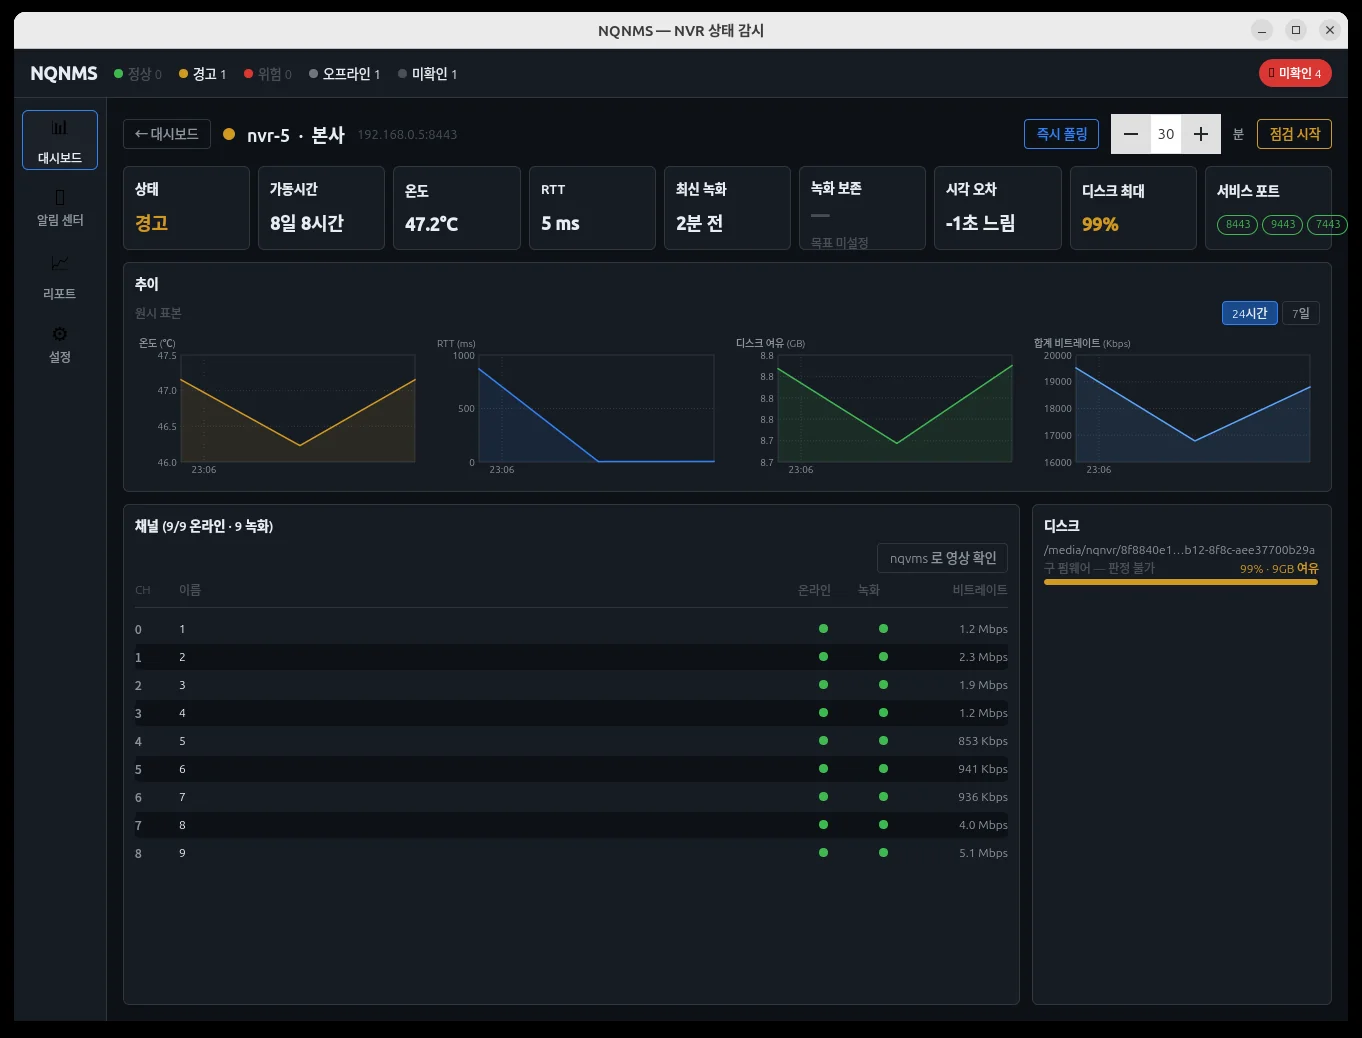This screenshot has width=1362, height=1038.
Task: Select channel row with 4.0 Mbps
Action: pos(571,825)
